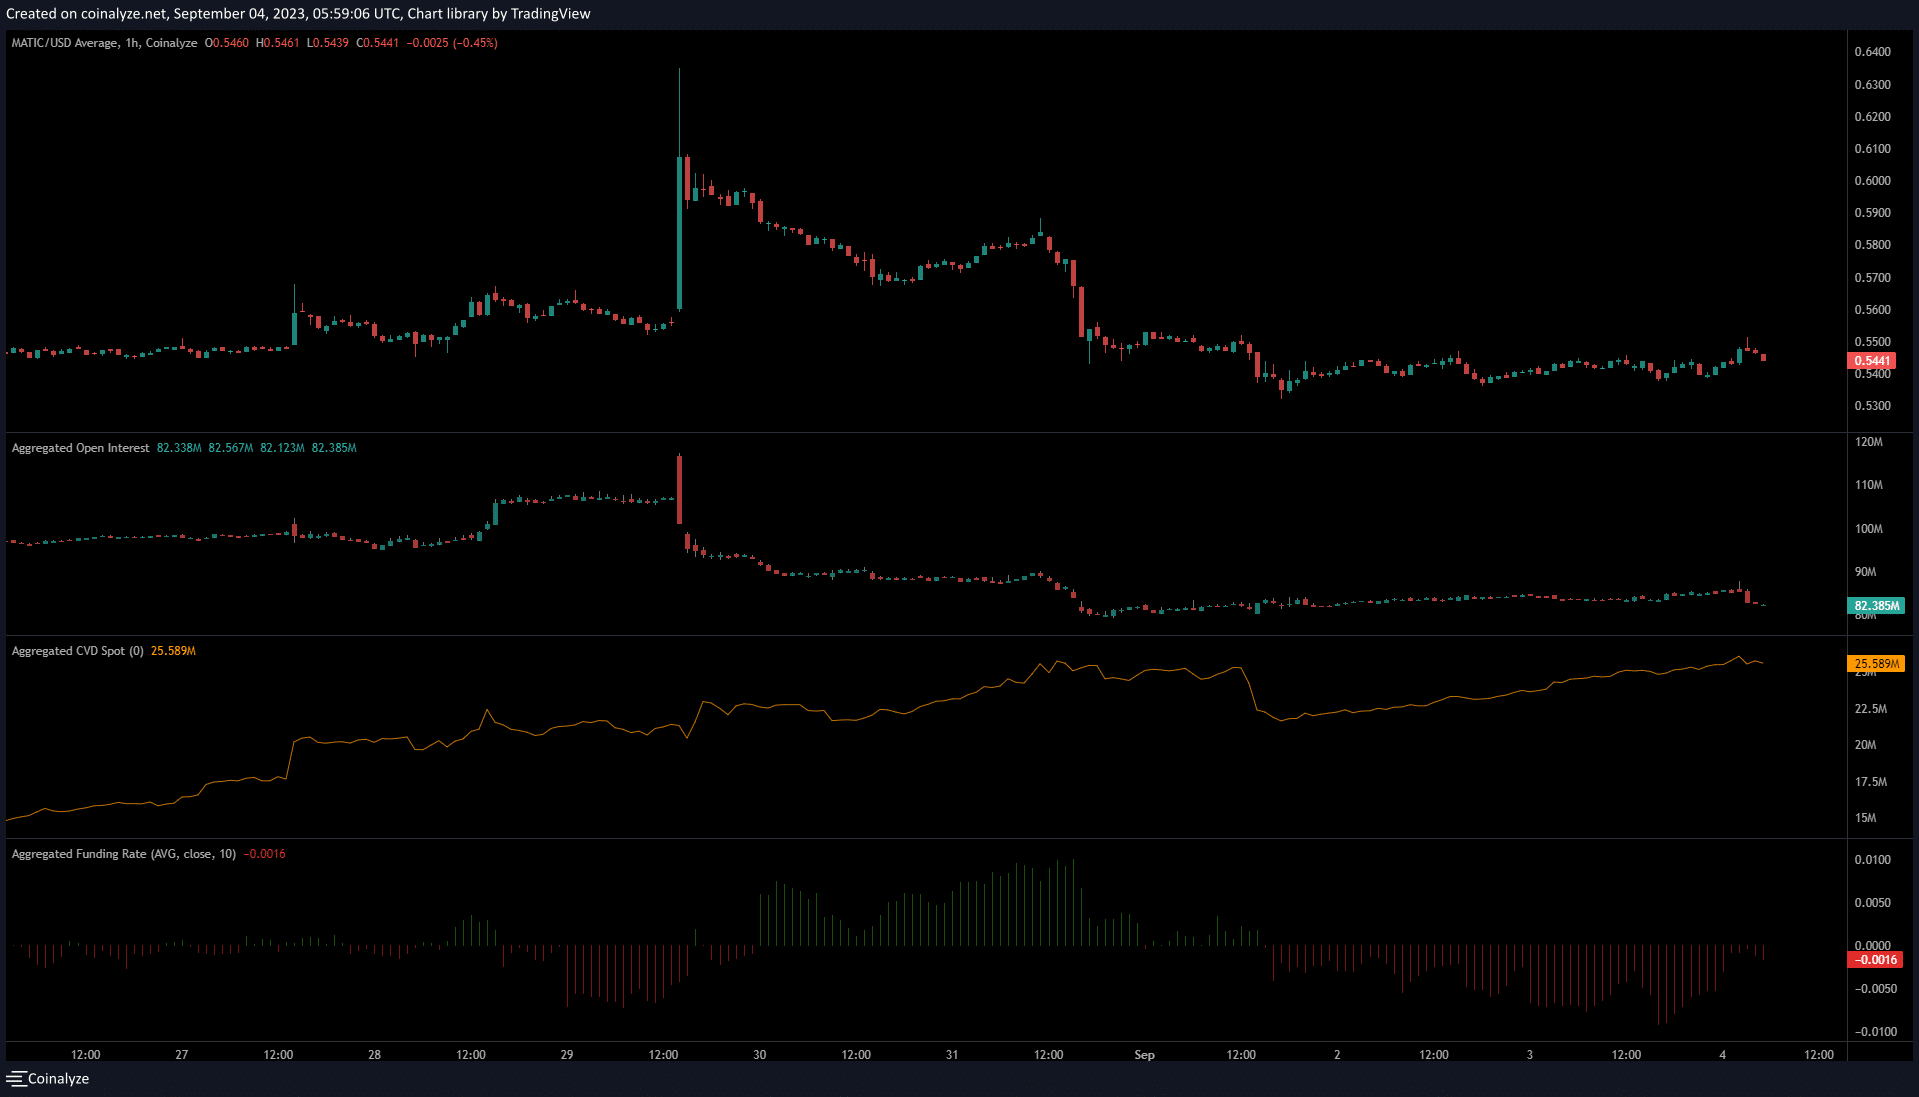The image size is (1919, 1097).
Task: Click the 29 date label on time axis
Action: 566,1055
